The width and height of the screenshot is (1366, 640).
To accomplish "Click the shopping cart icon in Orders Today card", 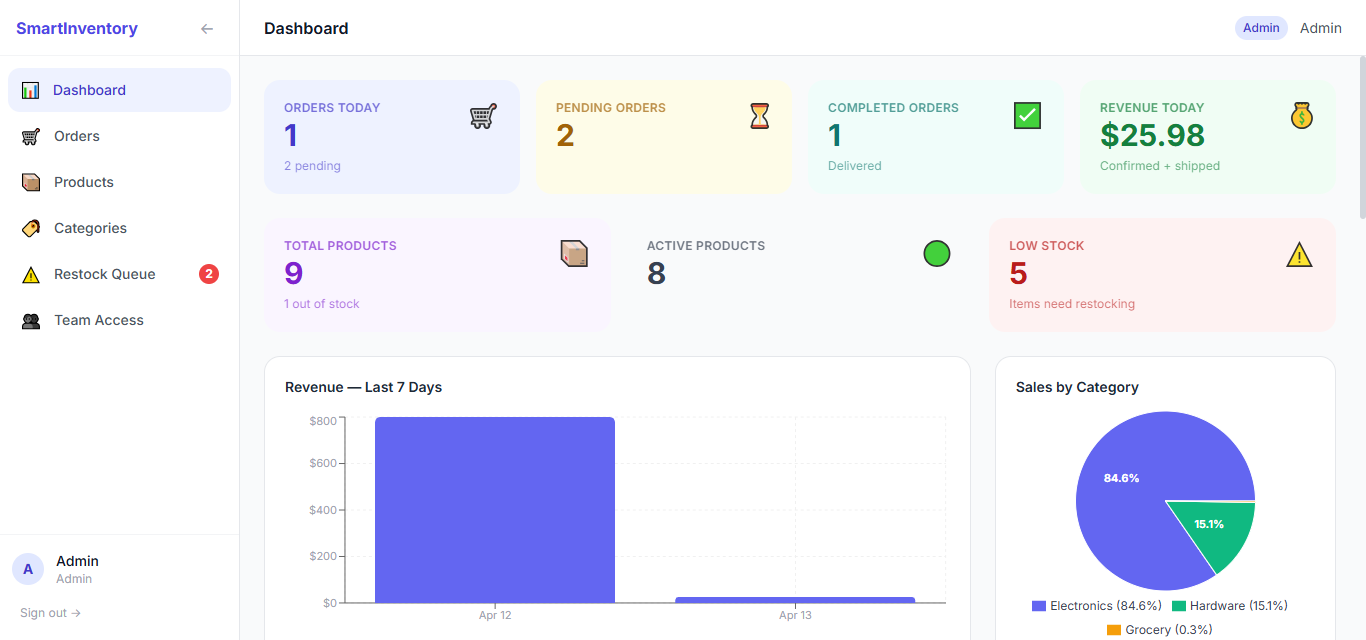I will click(x=483, y=116).
